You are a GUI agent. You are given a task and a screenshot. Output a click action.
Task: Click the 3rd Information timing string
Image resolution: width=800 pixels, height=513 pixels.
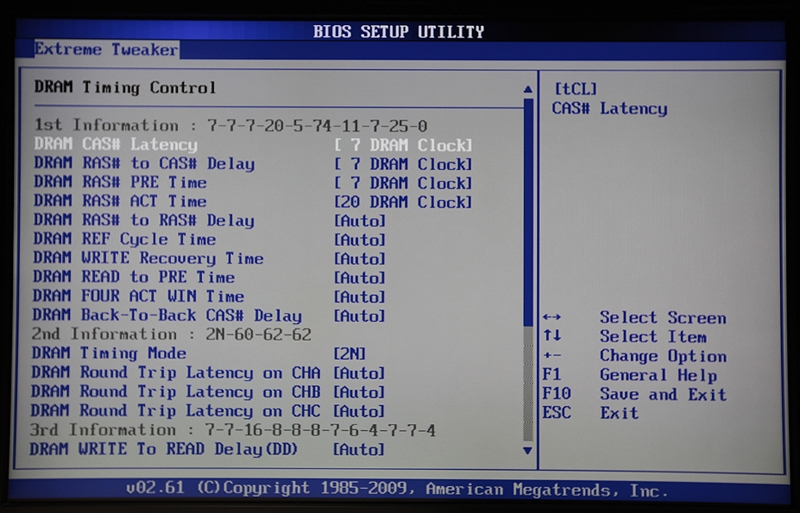coord(320,430)
